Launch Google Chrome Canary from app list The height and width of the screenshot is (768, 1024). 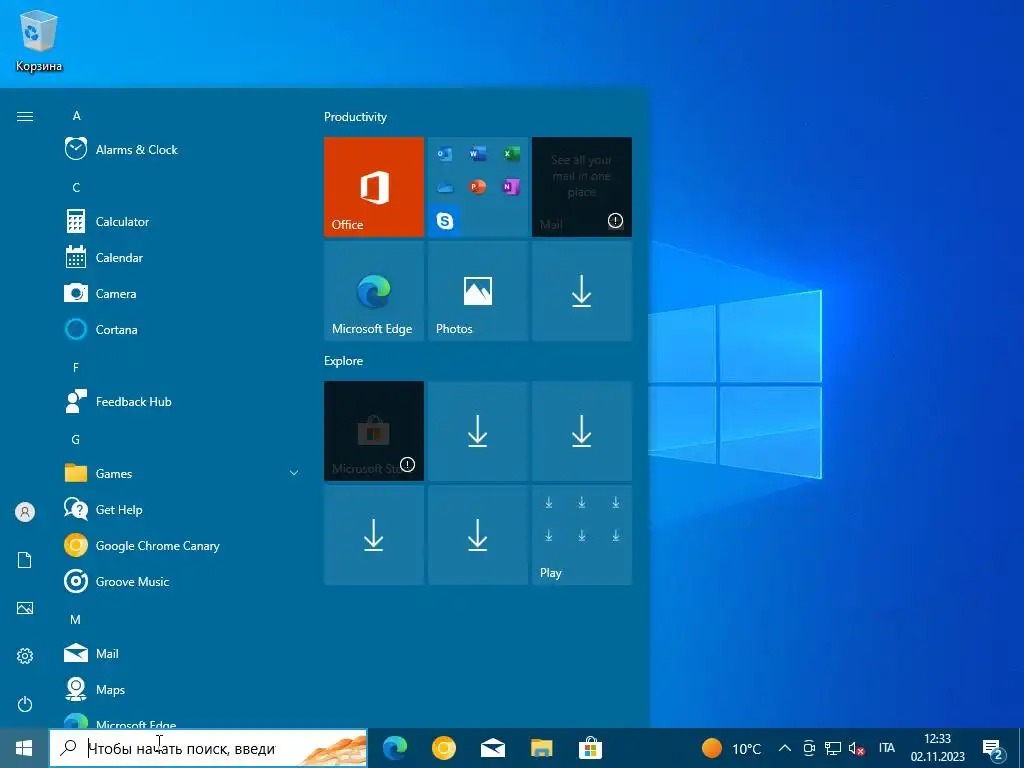pyautogui.click(x=182, y=545)
